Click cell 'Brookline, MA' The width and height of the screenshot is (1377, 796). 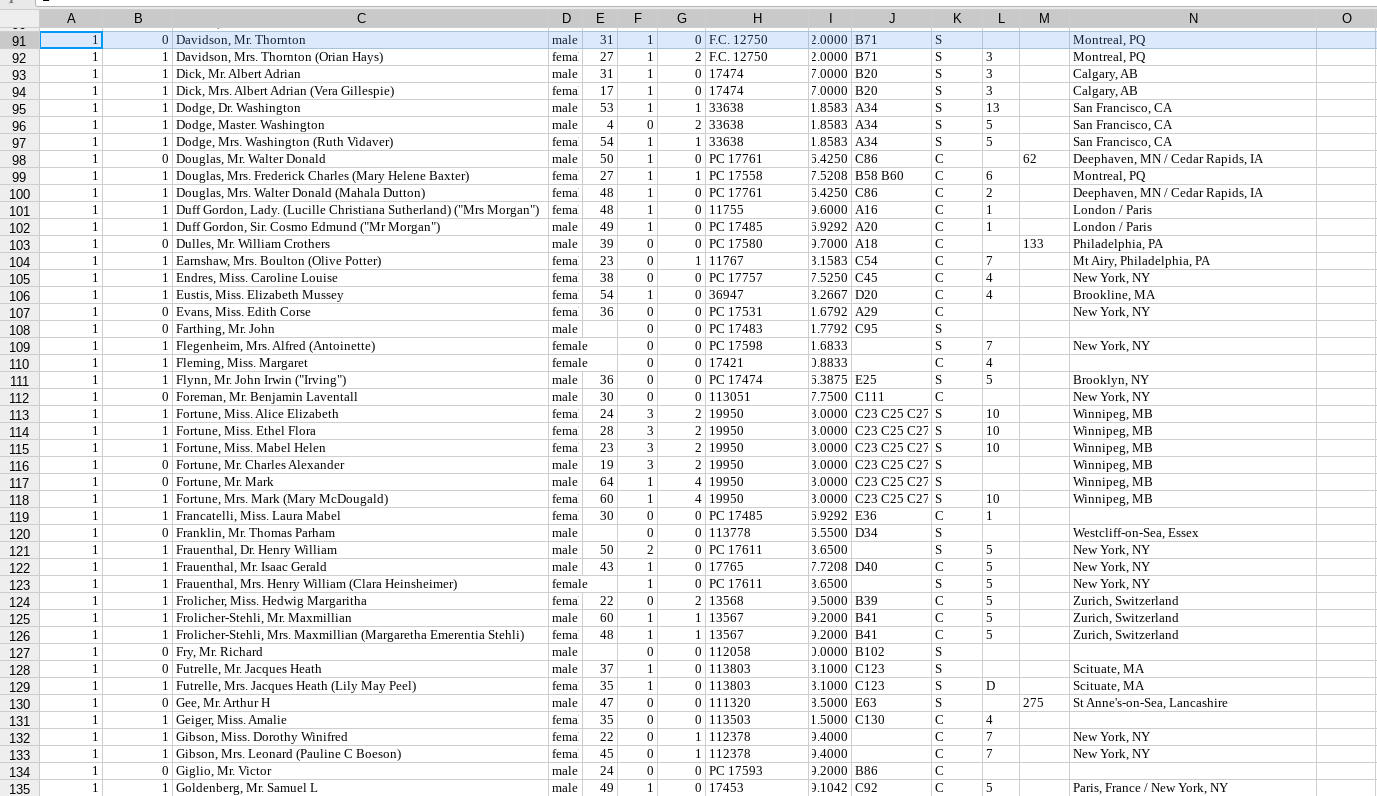click(x=1193, y=295)
